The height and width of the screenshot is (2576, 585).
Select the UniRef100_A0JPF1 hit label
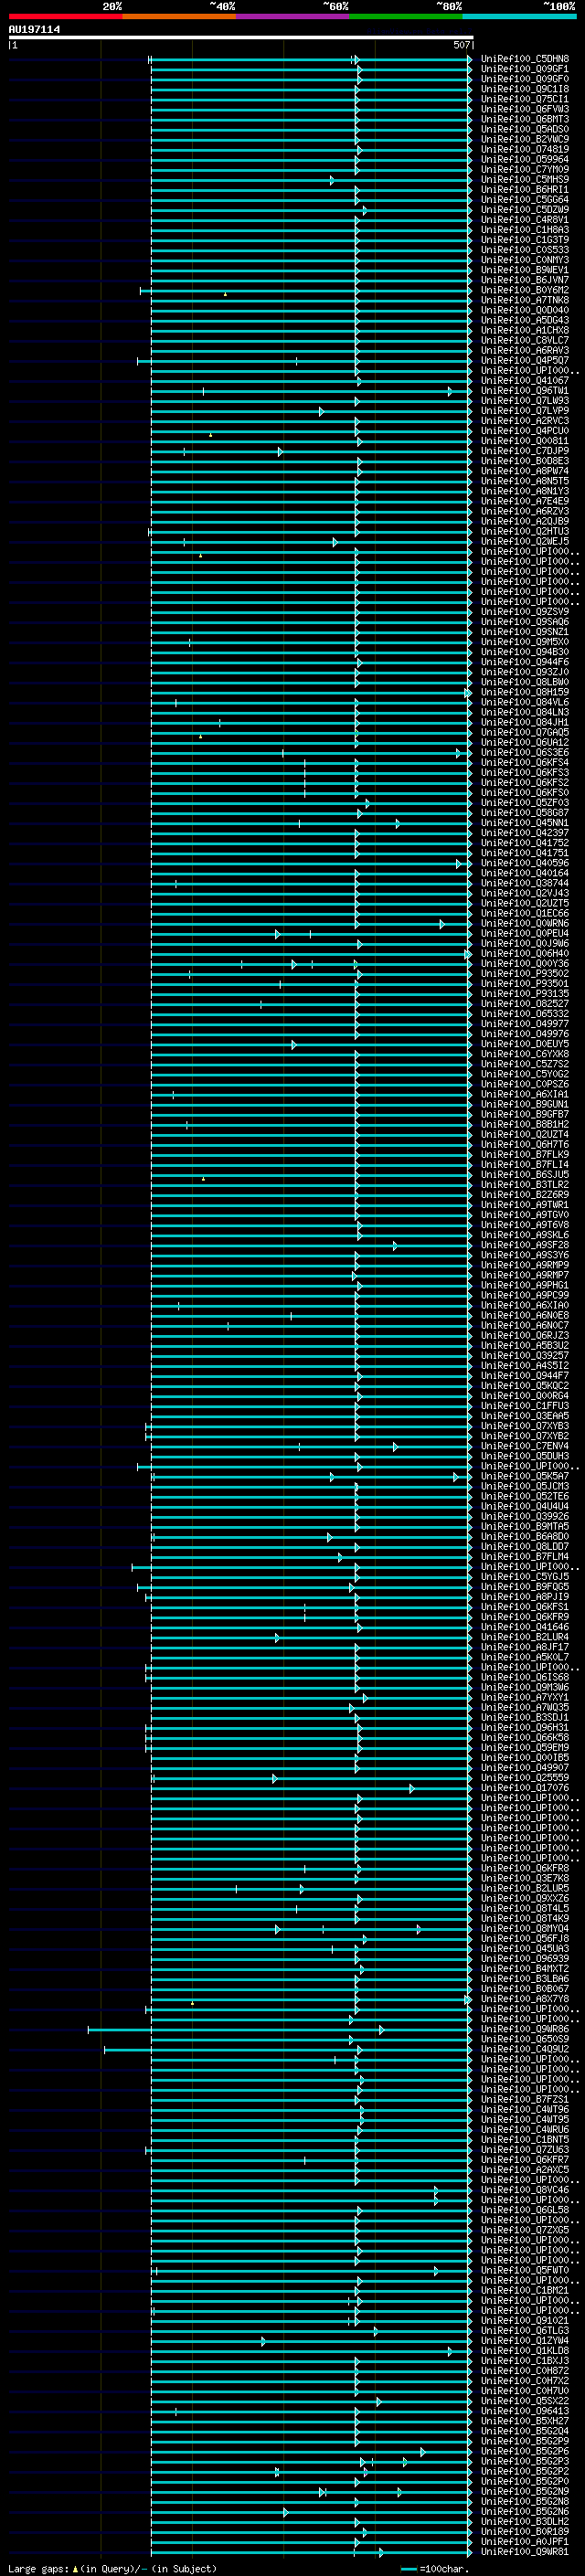point(524,2541)
